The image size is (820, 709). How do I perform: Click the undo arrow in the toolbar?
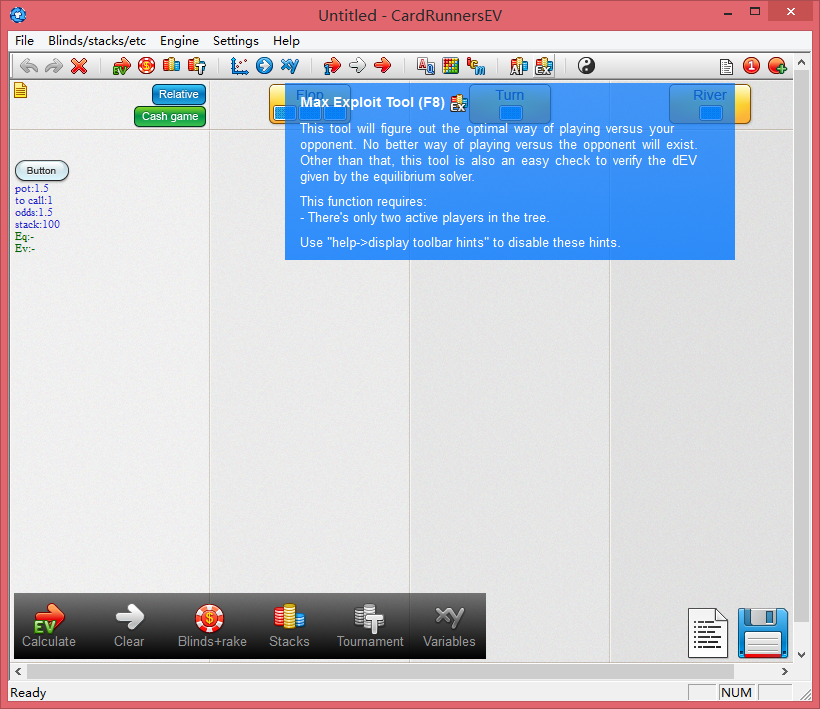[29, 66]
